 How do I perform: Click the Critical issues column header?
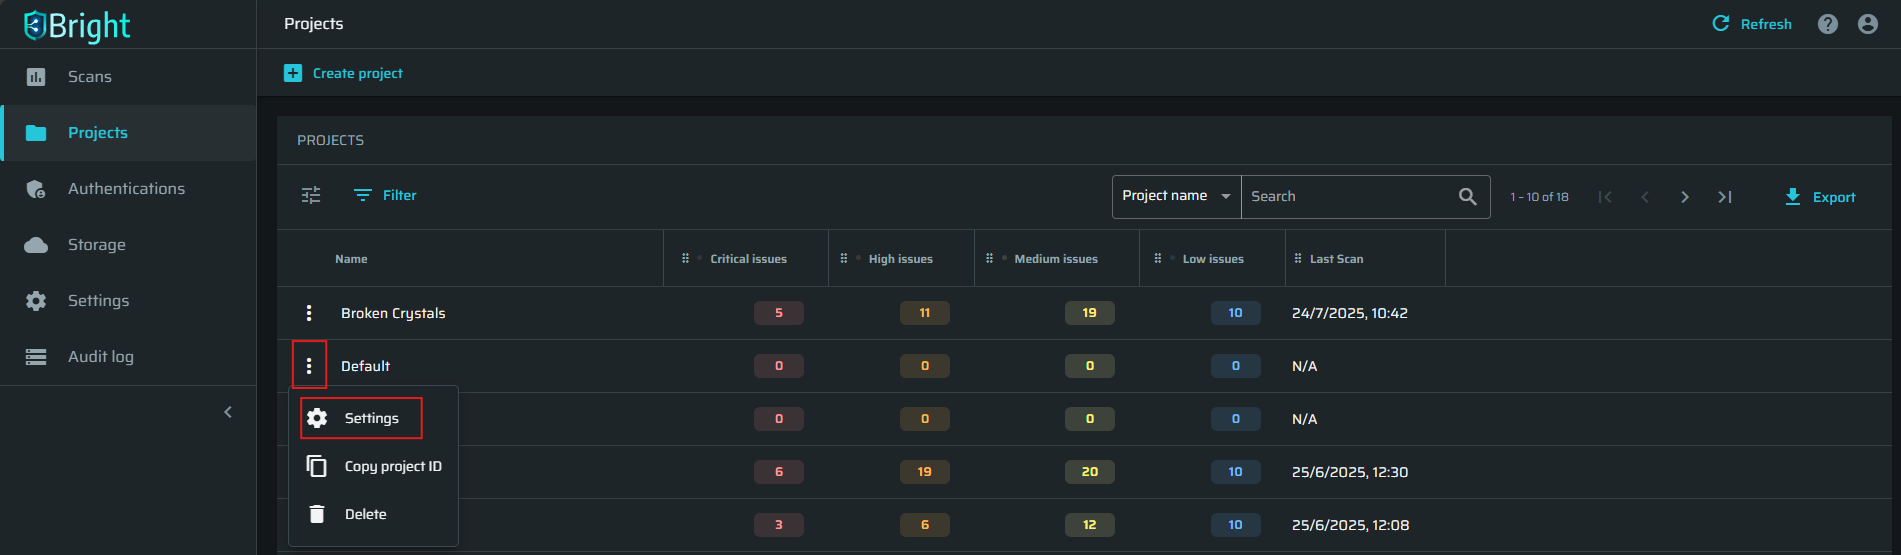pyautogui.click(x=748, y=259)
